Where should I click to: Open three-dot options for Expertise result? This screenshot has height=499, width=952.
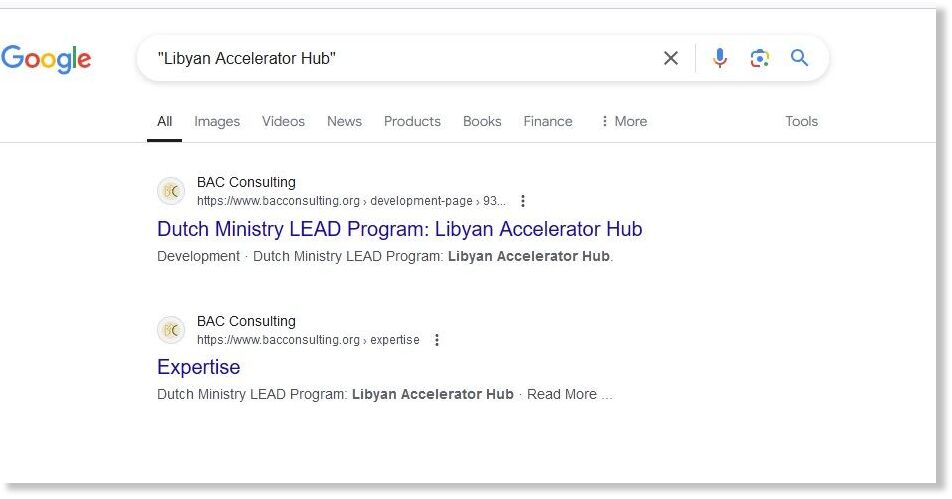pyautogui.click(x=437, y=340)
